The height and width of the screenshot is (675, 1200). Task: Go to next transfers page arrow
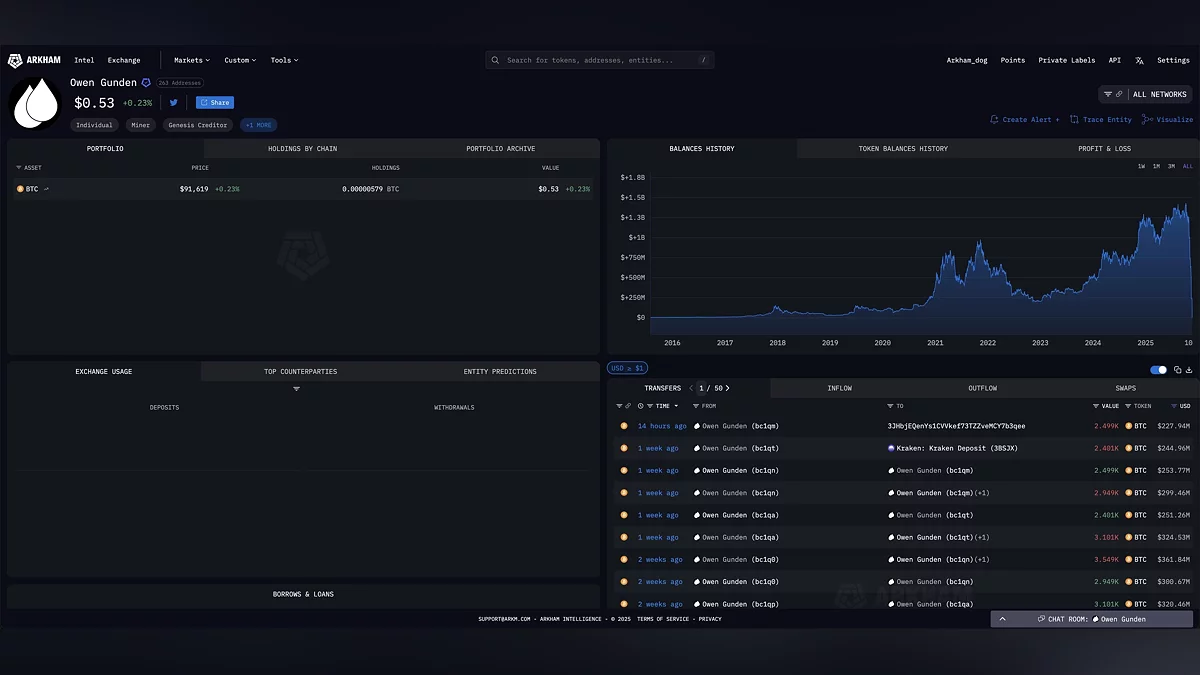coord(728,388)
